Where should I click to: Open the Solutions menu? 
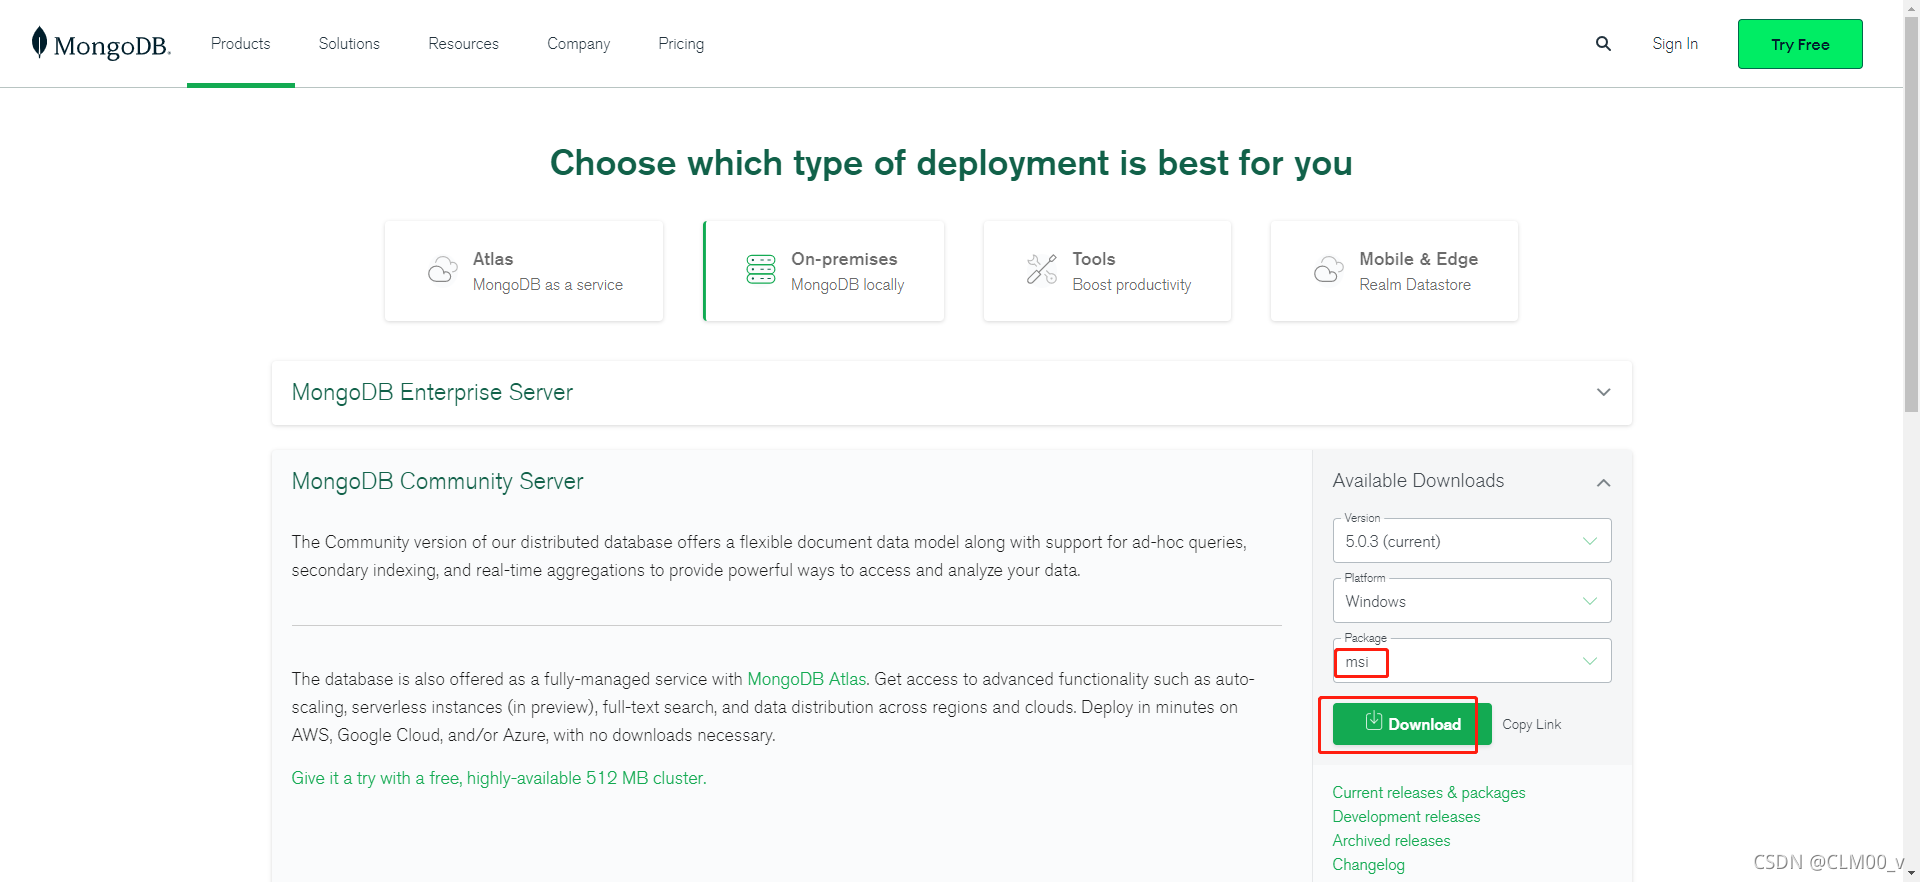[349, 44]
